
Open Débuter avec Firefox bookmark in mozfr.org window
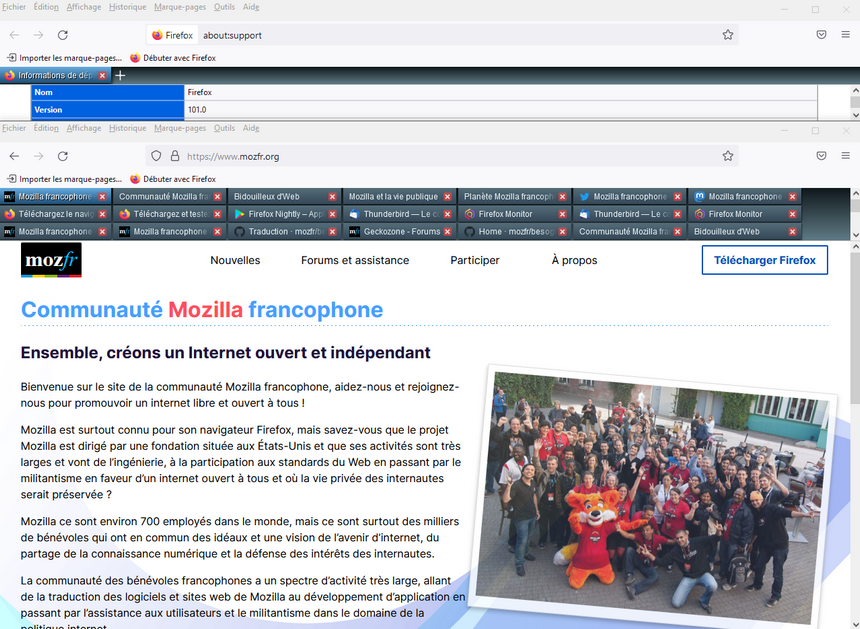coord(173,179)
